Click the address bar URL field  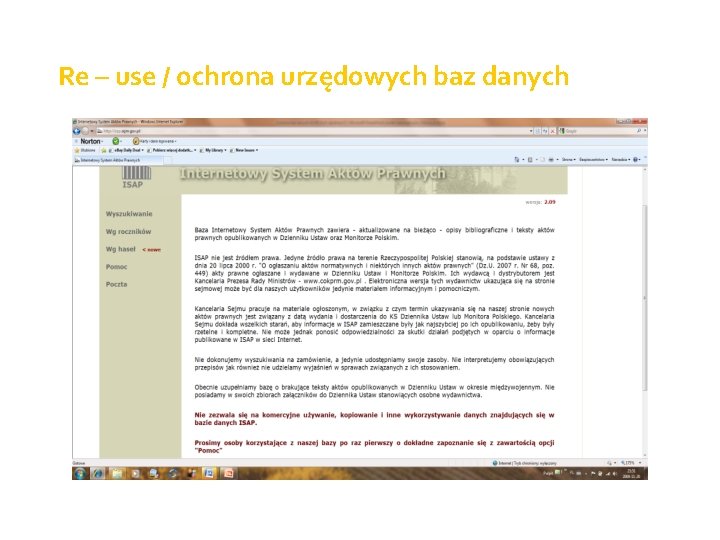(312, 131)
